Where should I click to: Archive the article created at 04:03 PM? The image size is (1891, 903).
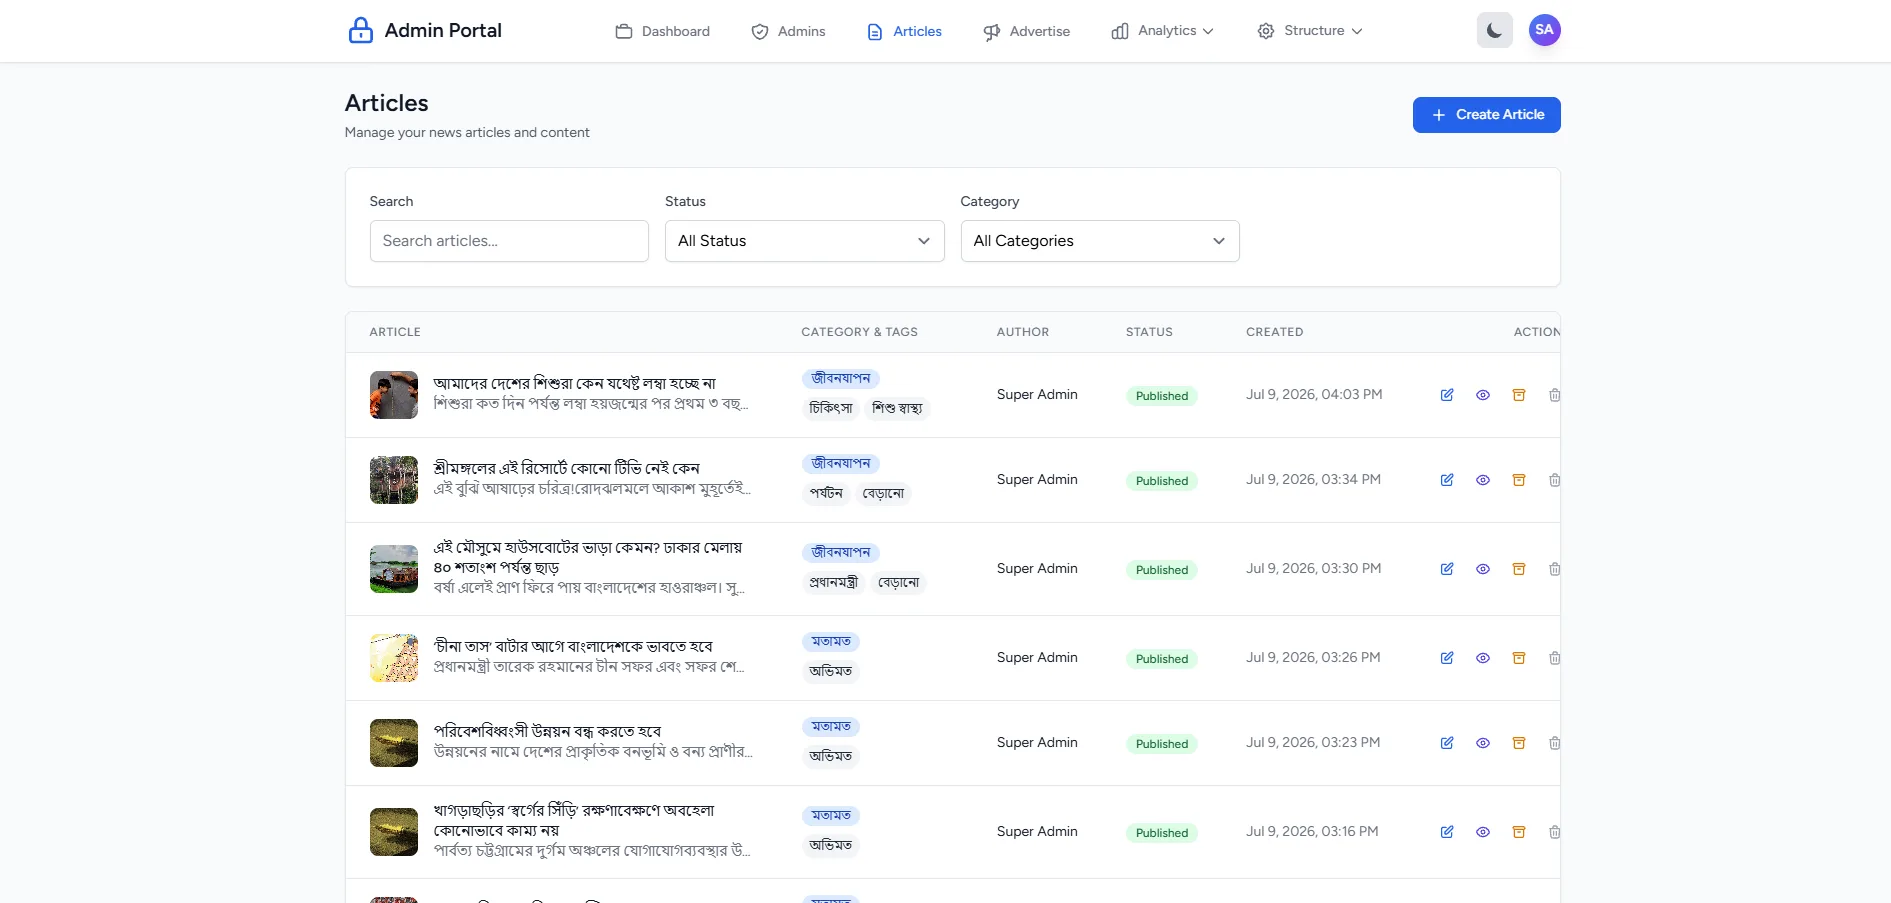click(1519, 395)
